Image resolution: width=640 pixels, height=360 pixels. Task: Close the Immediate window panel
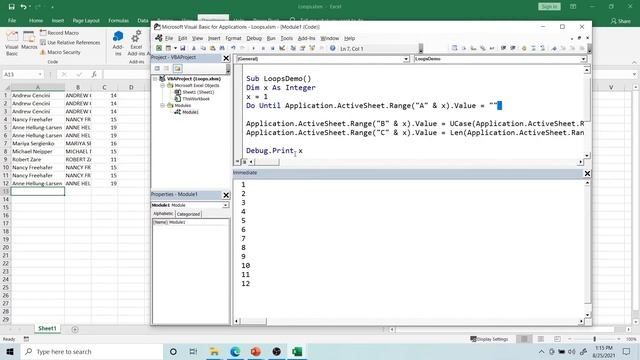coord(587,173)
